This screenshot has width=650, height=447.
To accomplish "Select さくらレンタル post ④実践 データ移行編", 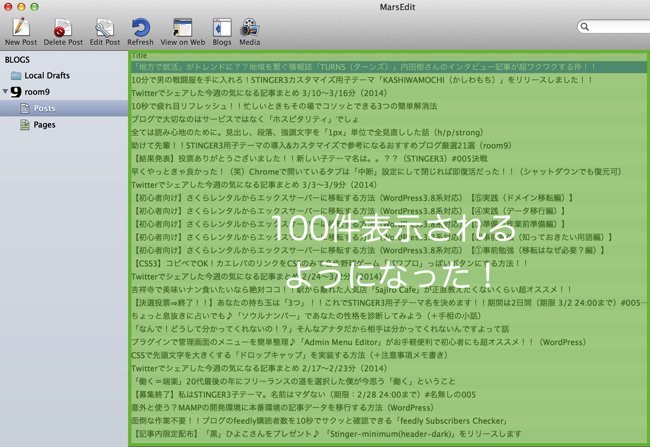I will pyautogui.click(x=388, y=211).
